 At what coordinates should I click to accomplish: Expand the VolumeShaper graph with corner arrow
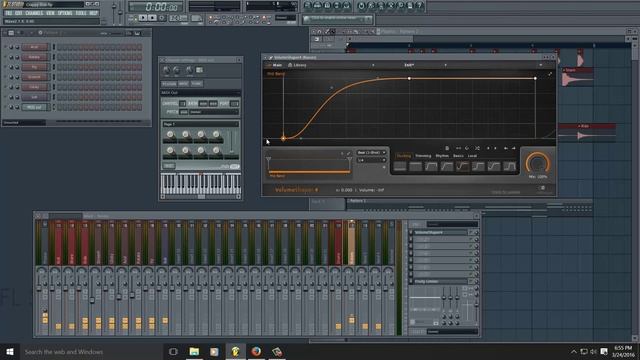[550, 74]
